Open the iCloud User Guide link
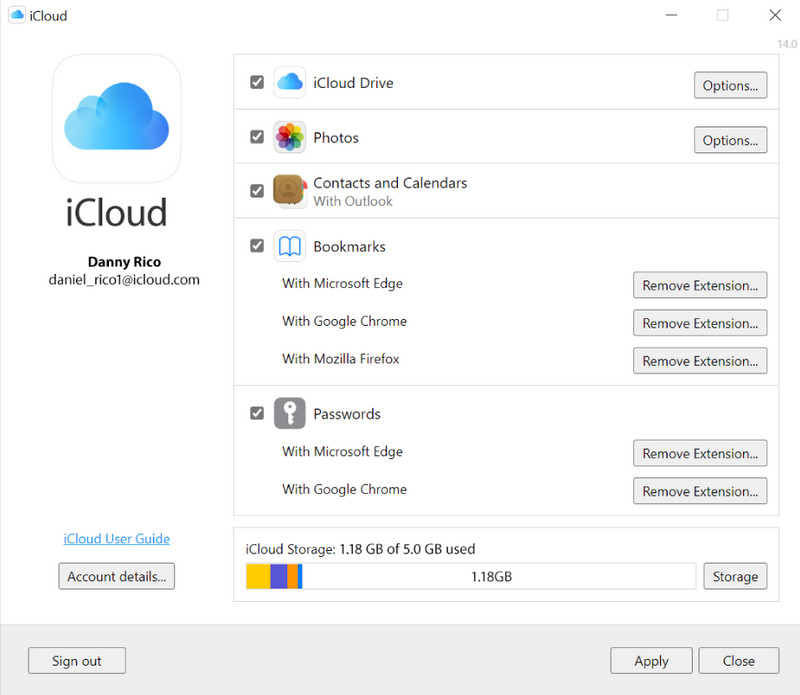Screen dimensions: 800x695 116,538
